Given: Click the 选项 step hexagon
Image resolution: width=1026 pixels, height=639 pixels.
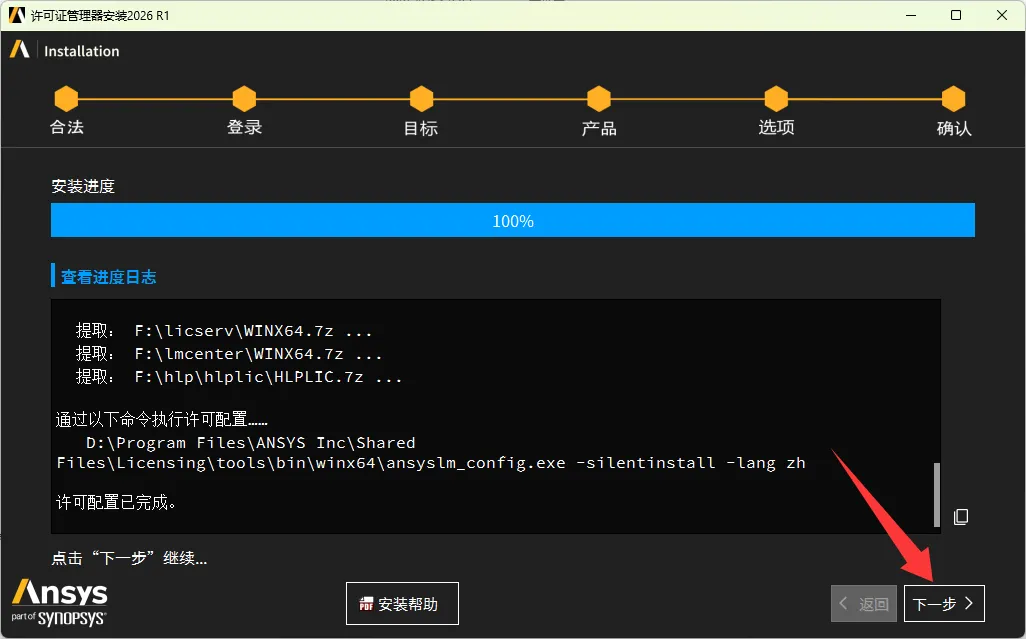Looking at the screenshot, I should click(776, 99).
